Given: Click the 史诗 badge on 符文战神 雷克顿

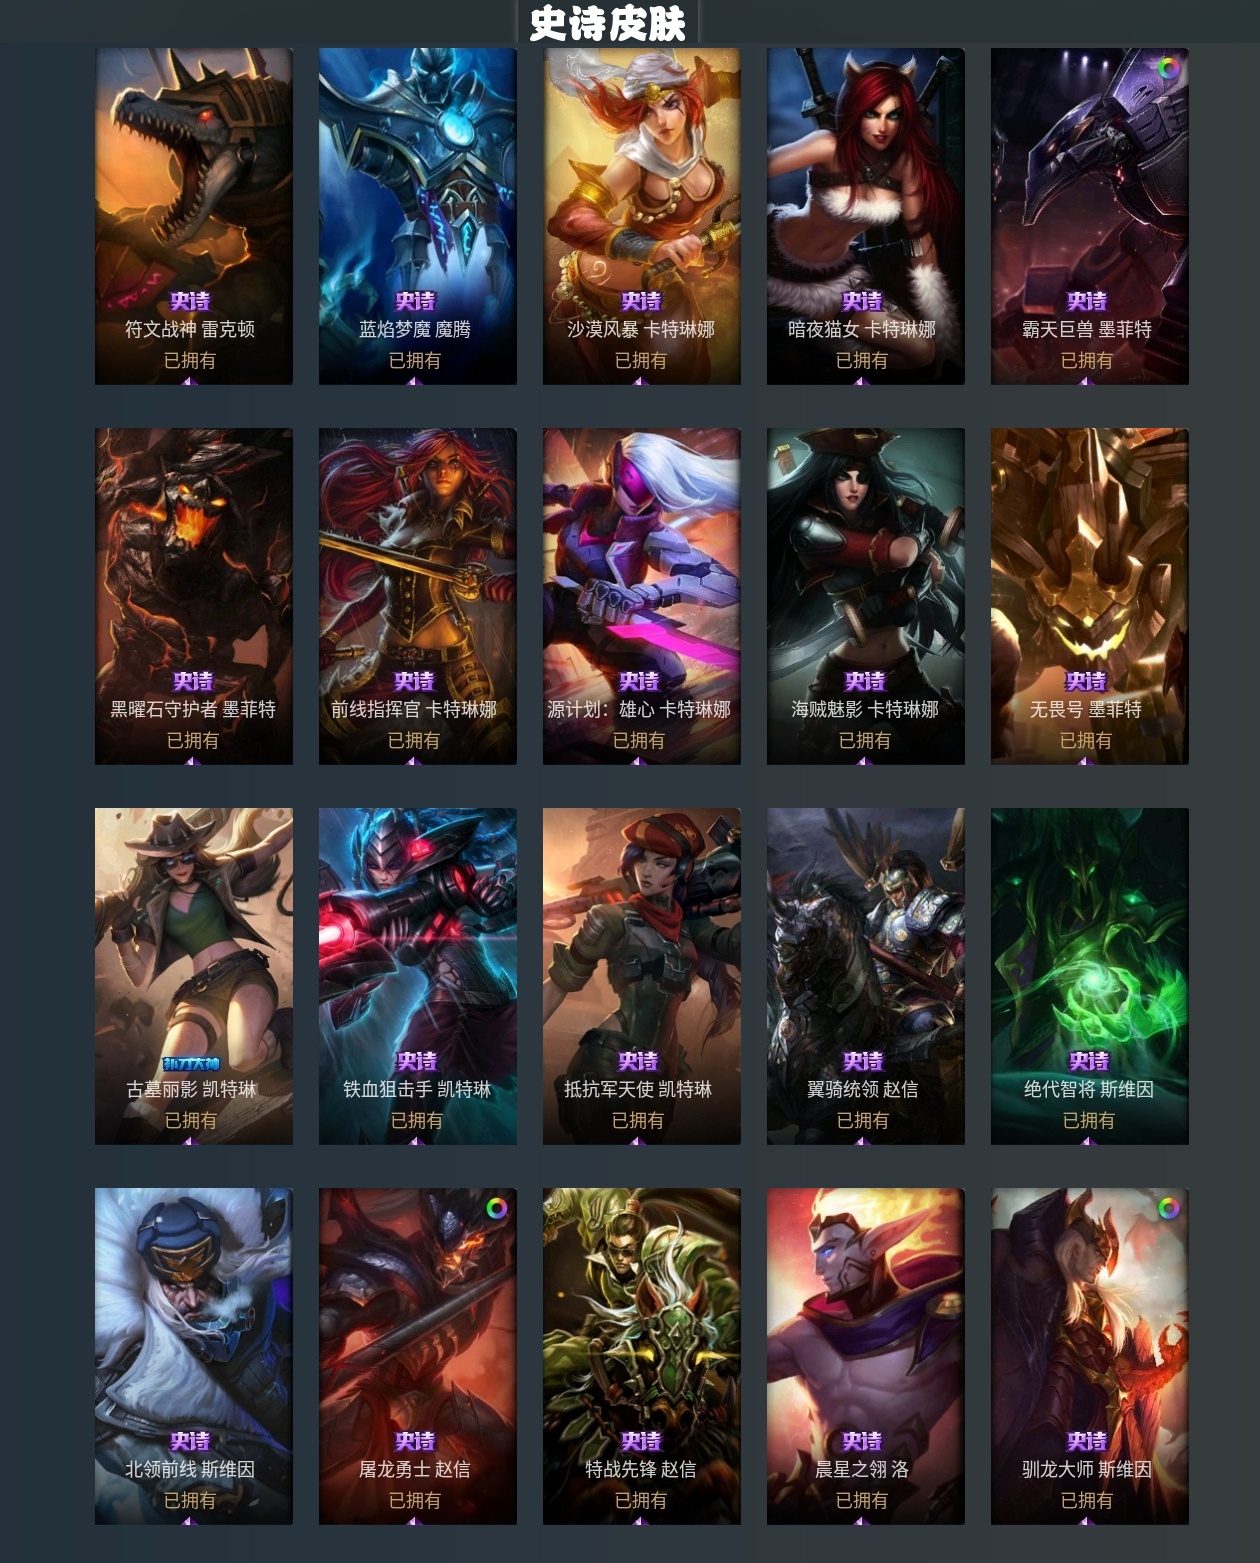Looking at the screenshot, I should click(190, 301).
